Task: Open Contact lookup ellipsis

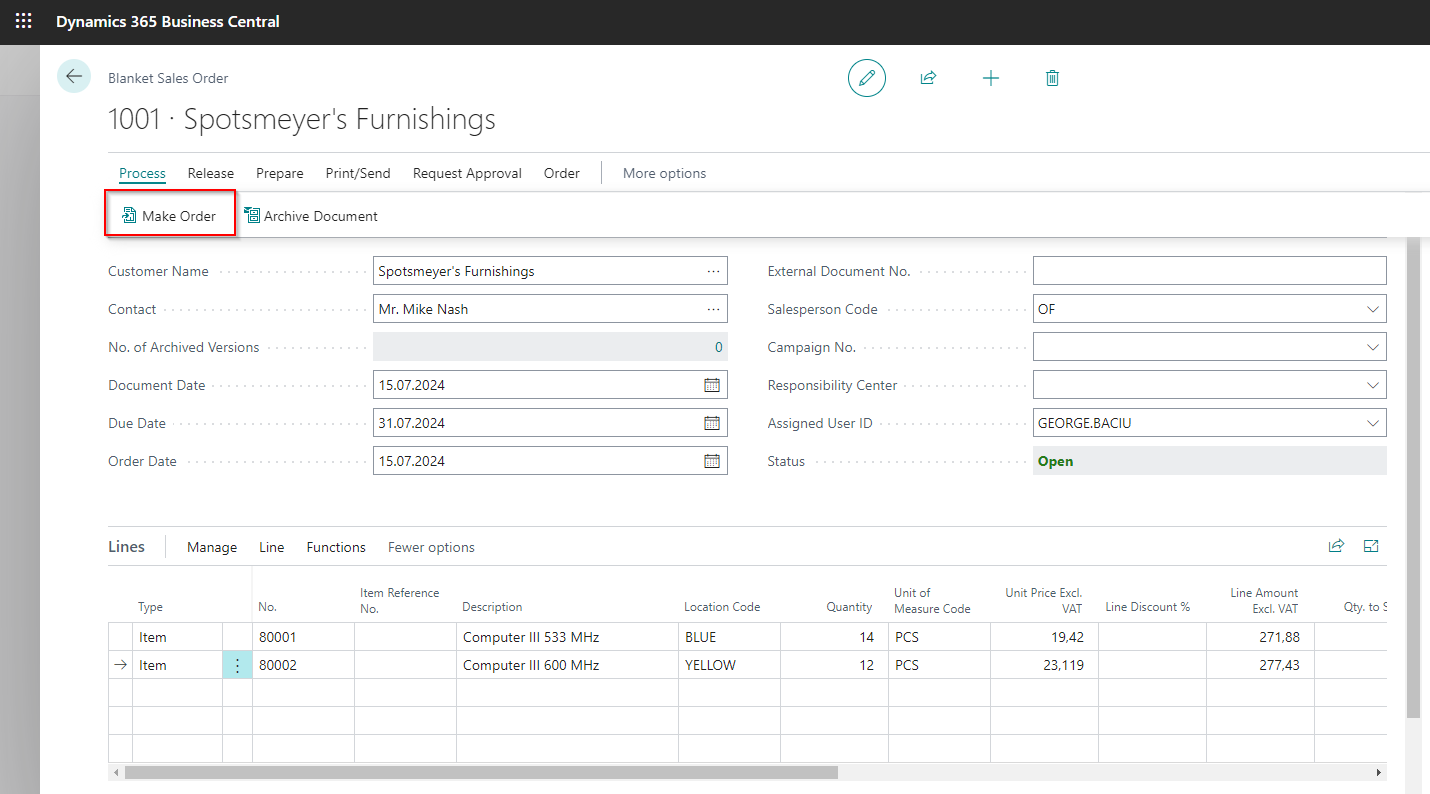Action: (x=713, y=309)
